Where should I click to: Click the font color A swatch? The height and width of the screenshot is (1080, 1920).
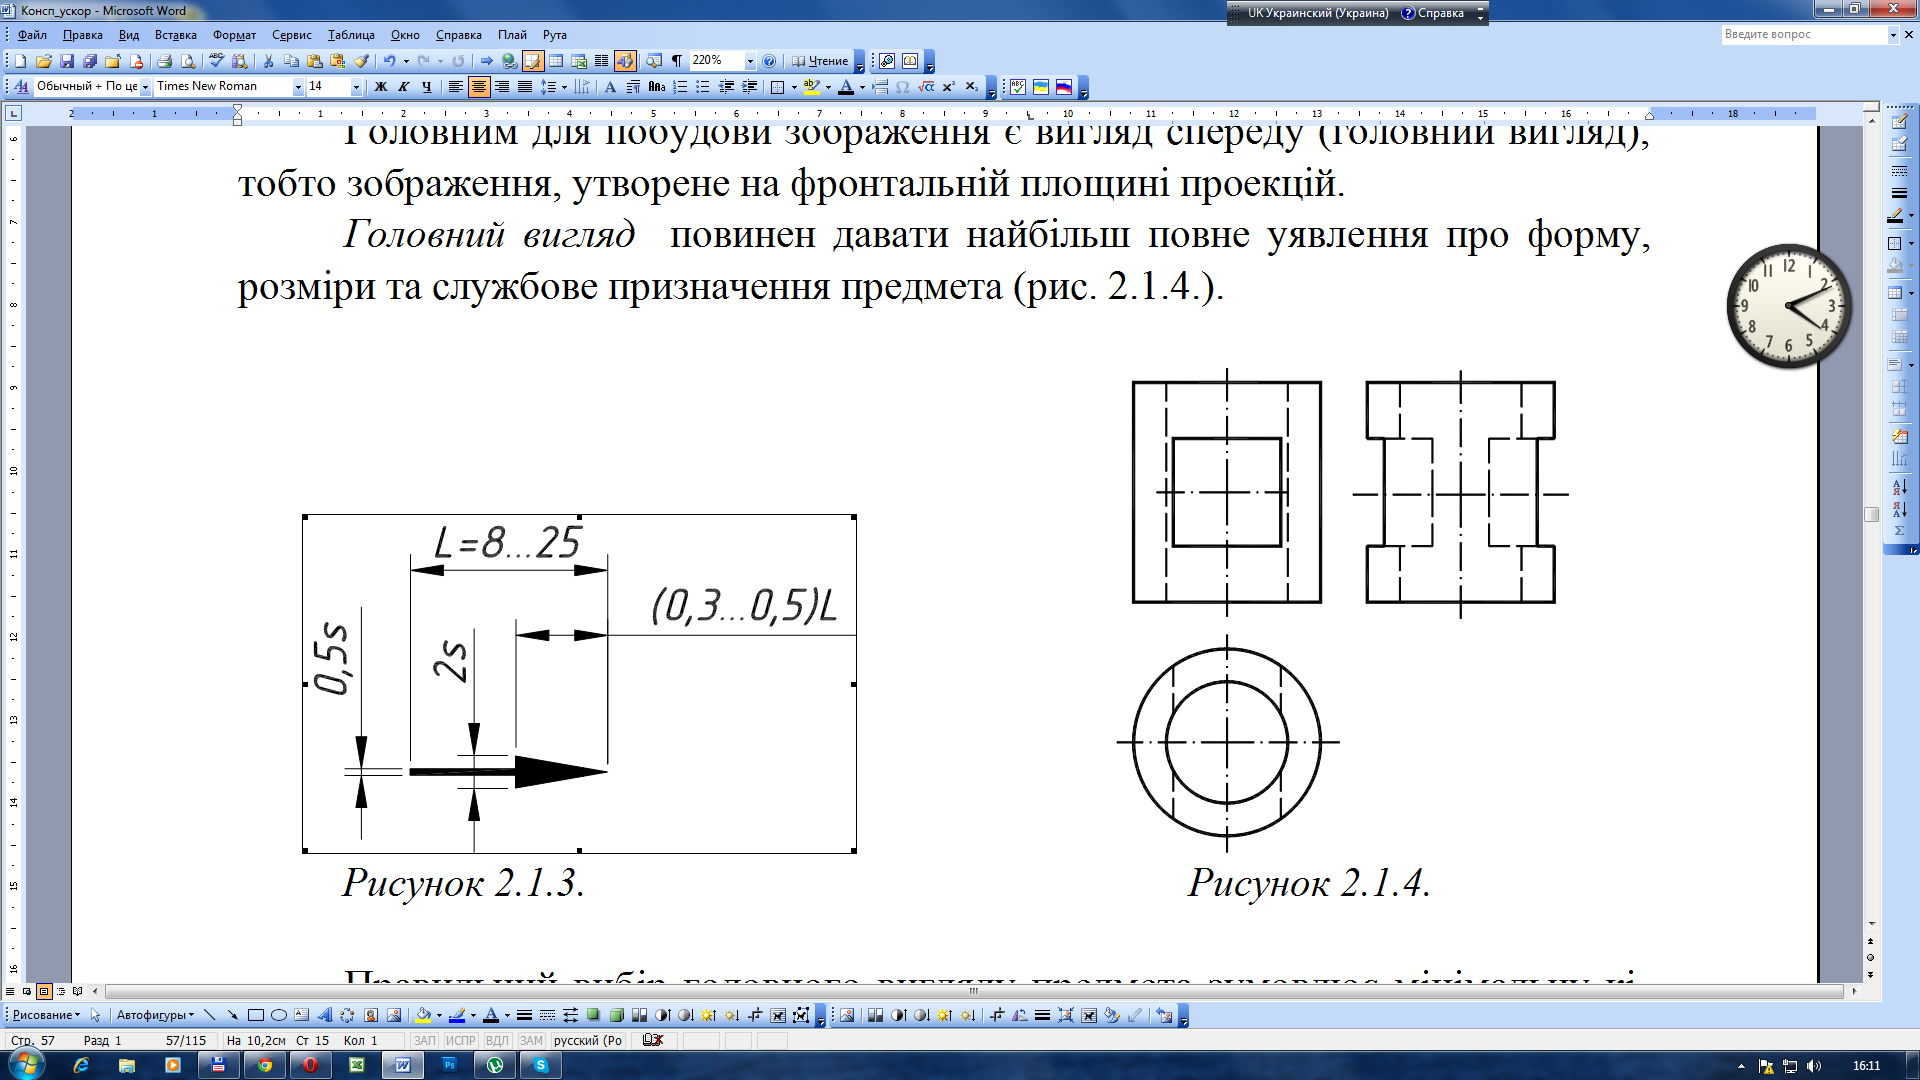point(846,87)
